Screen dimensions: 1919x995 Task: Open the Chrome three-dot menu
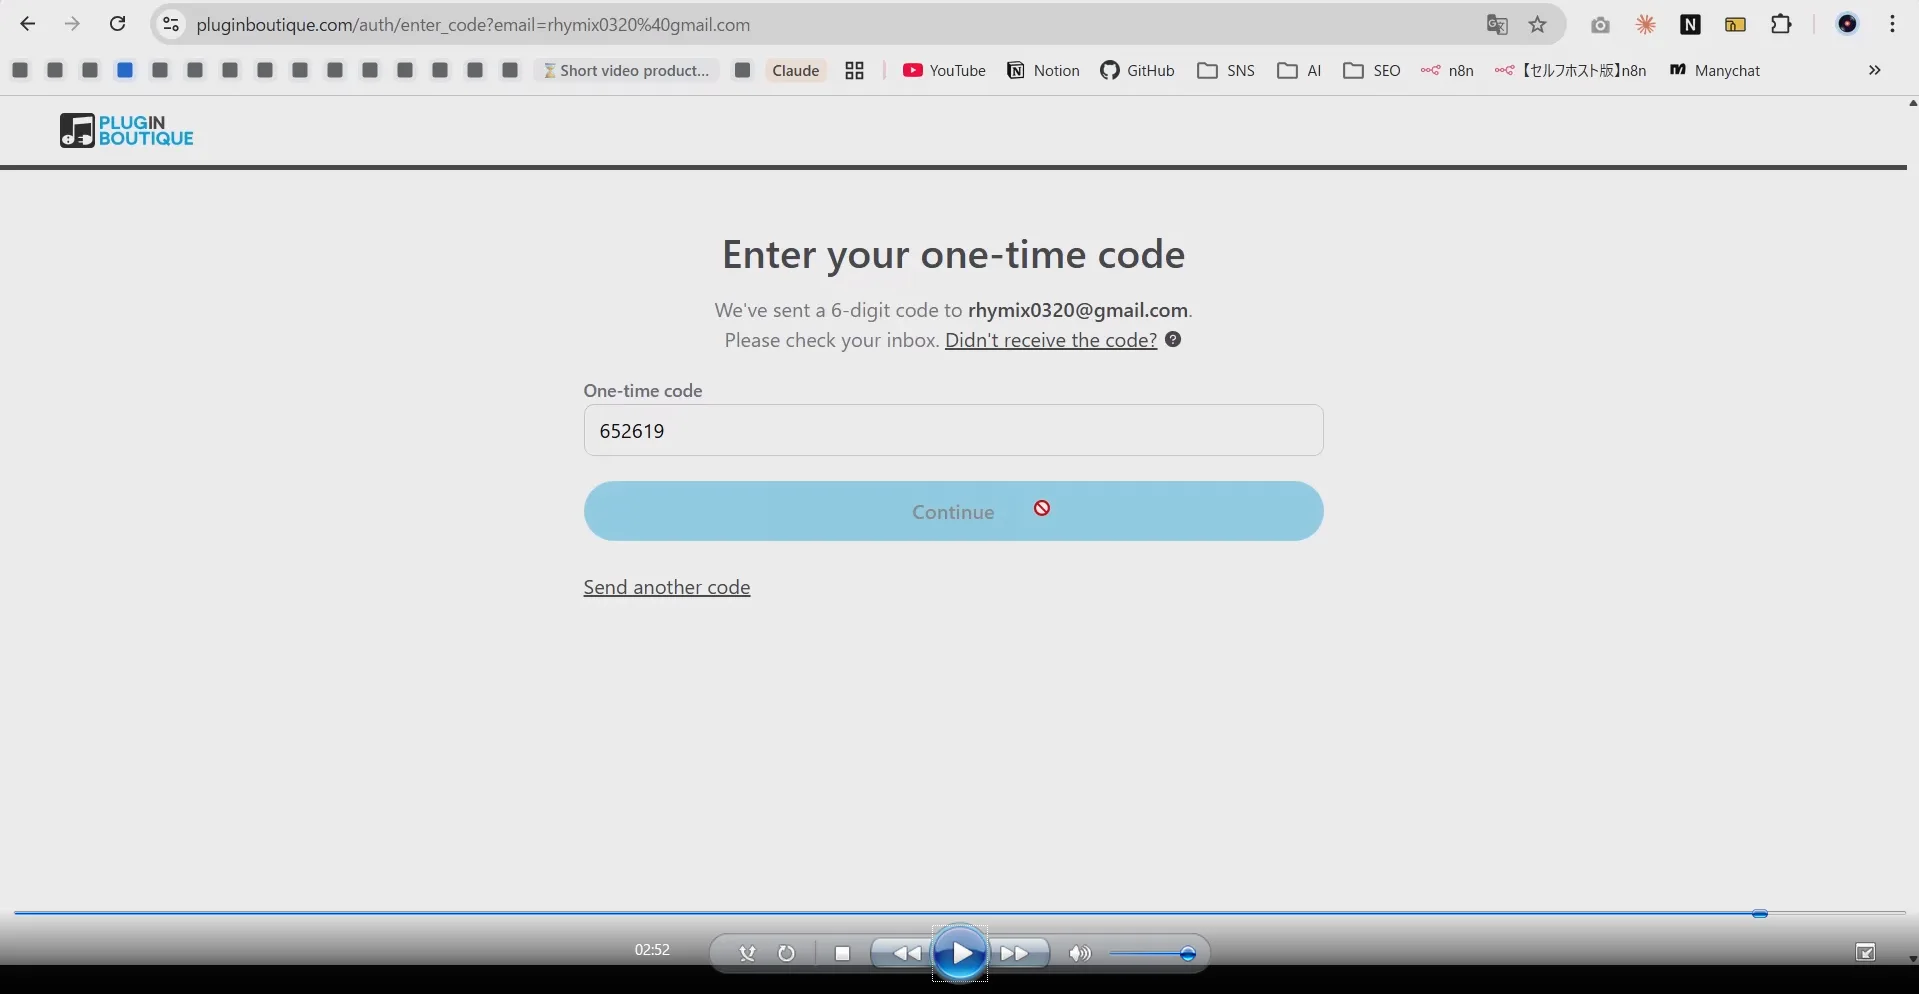[x=1892, y=25]
